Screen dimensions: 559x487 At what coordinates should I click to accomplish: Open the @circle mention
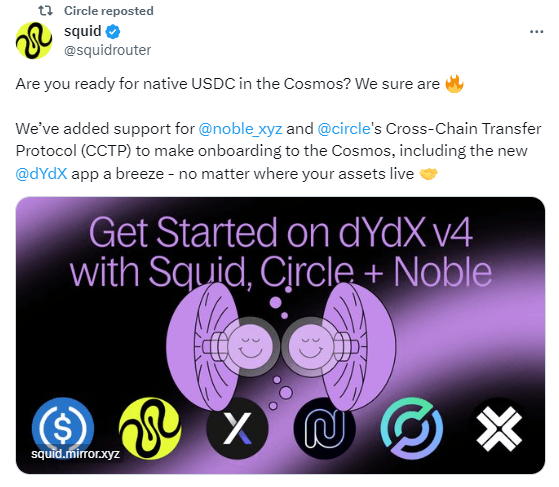[344, 129]
